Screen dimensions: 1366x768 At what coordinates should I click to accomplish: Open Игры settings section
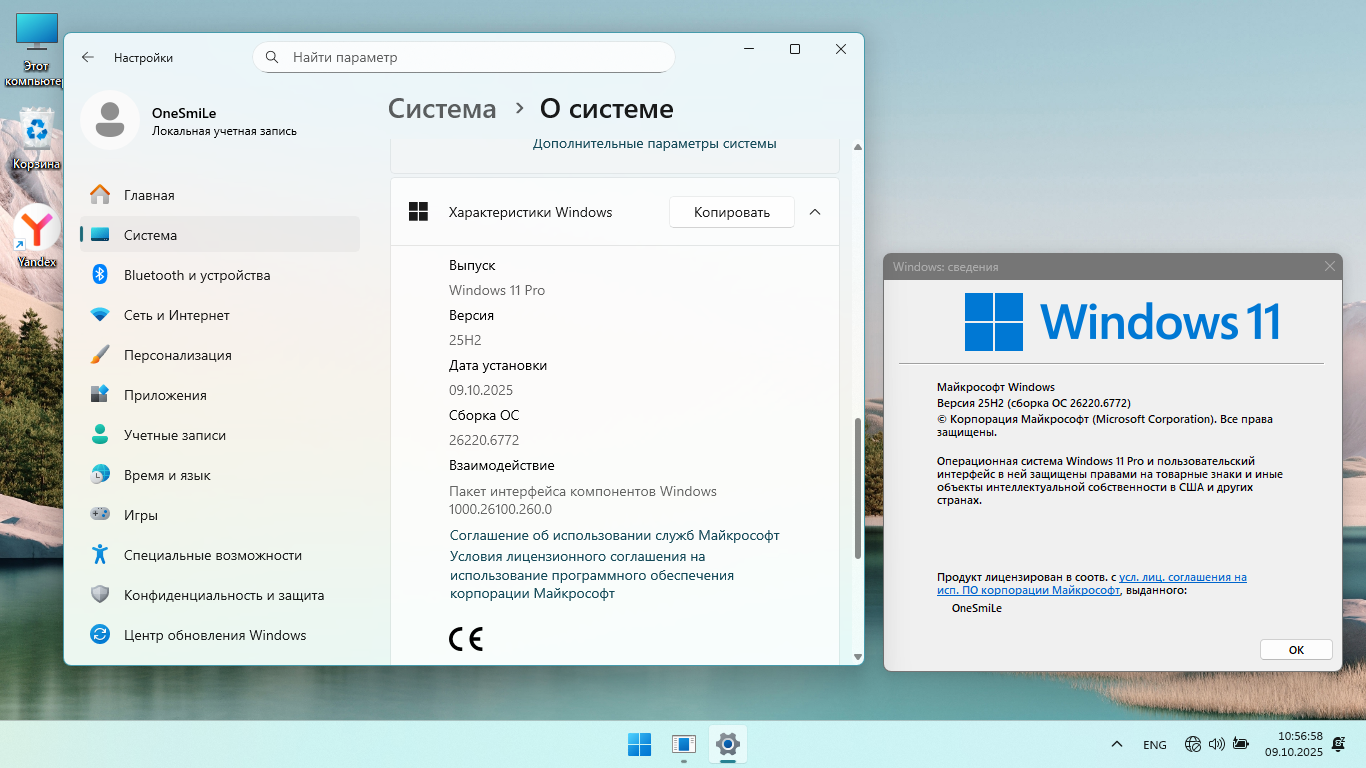coord(140,515)
